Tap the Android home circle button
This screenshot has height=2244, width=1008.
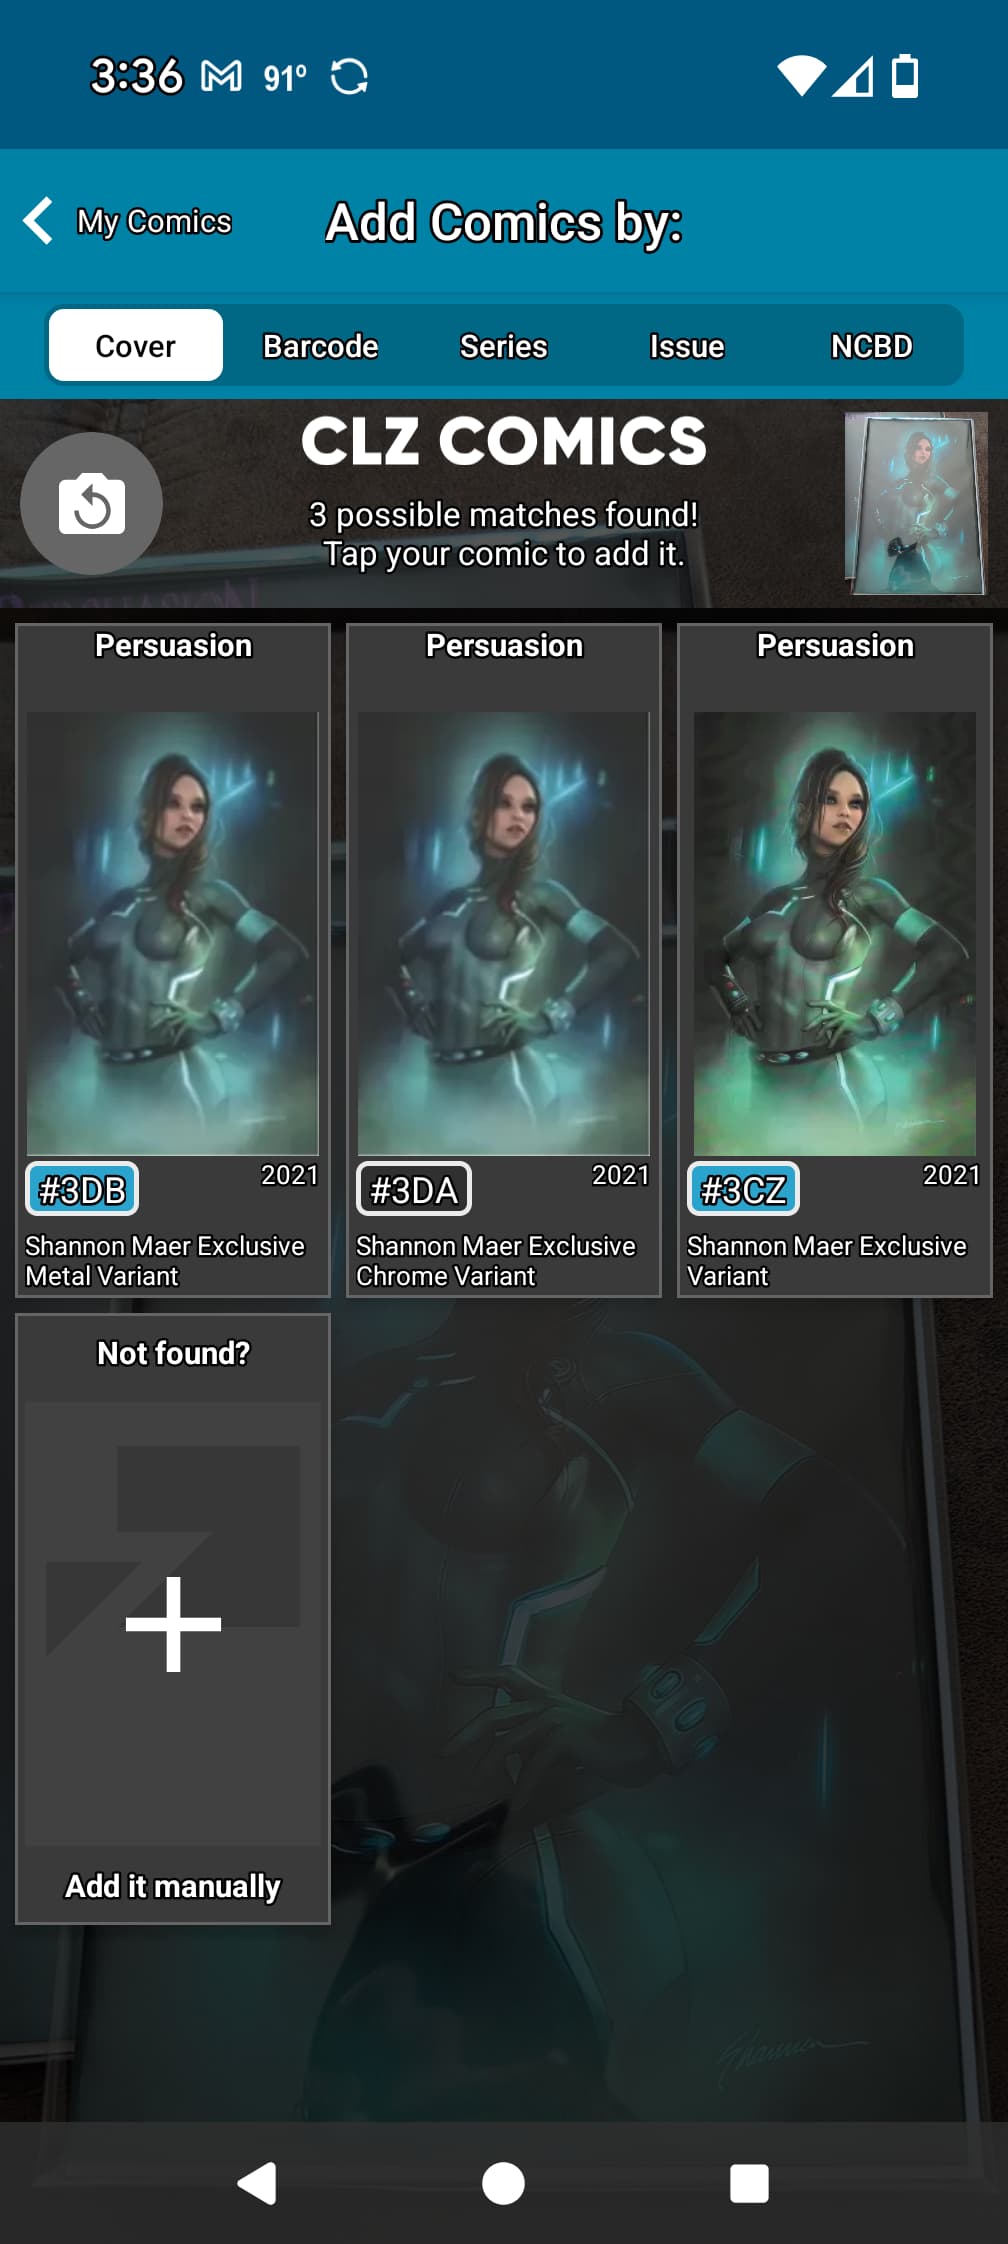(503, 2183)
